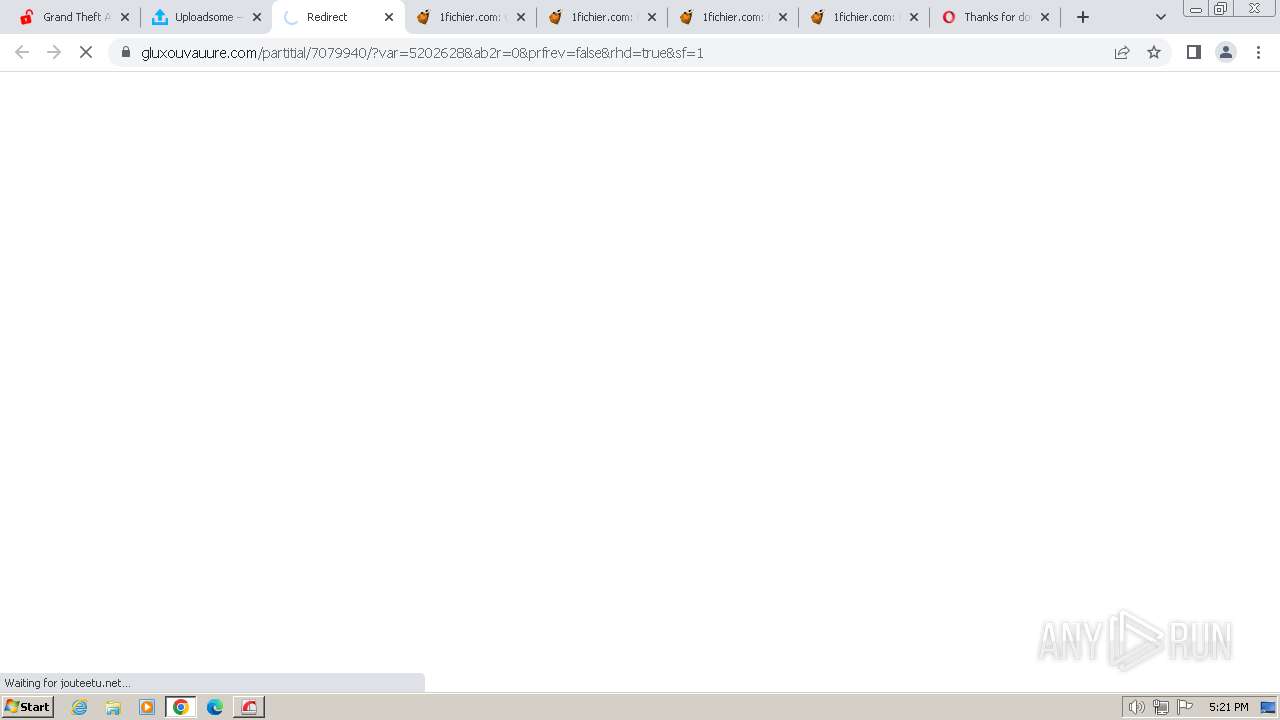
Task: Click the 'Waiting for jouteetu.net' status text
Action: click(67, 683)
